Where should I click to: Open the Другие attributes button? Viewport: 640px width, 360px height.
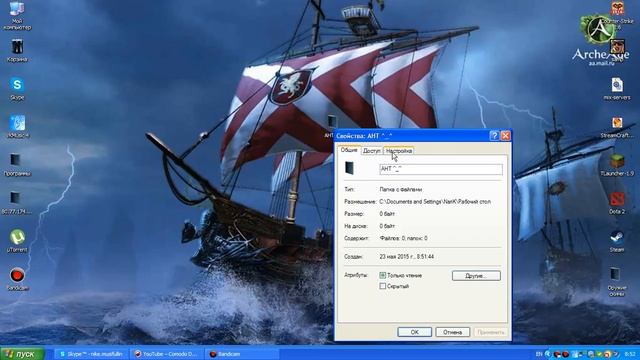pyautogui.click(x=476, y=276)
